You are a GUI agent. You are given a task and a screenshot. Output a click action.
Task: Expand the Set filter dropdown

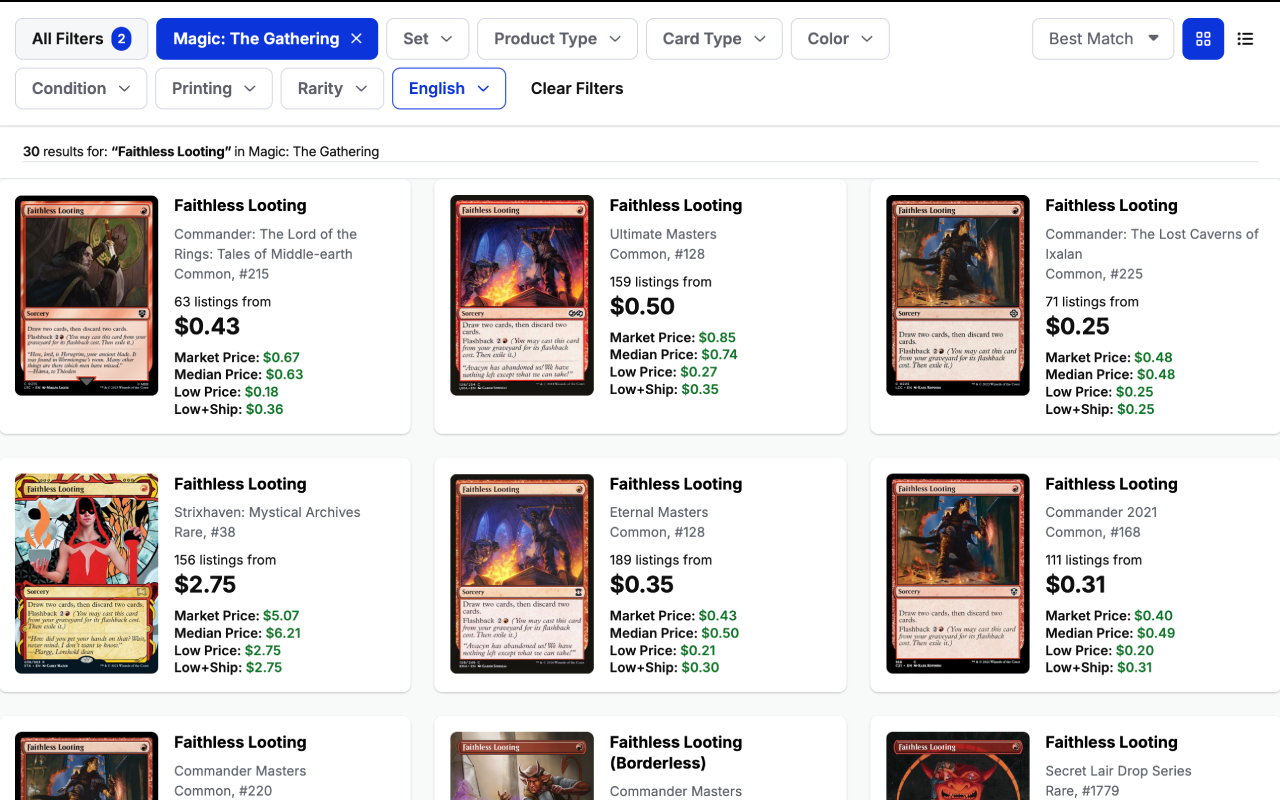coord(428,39)
